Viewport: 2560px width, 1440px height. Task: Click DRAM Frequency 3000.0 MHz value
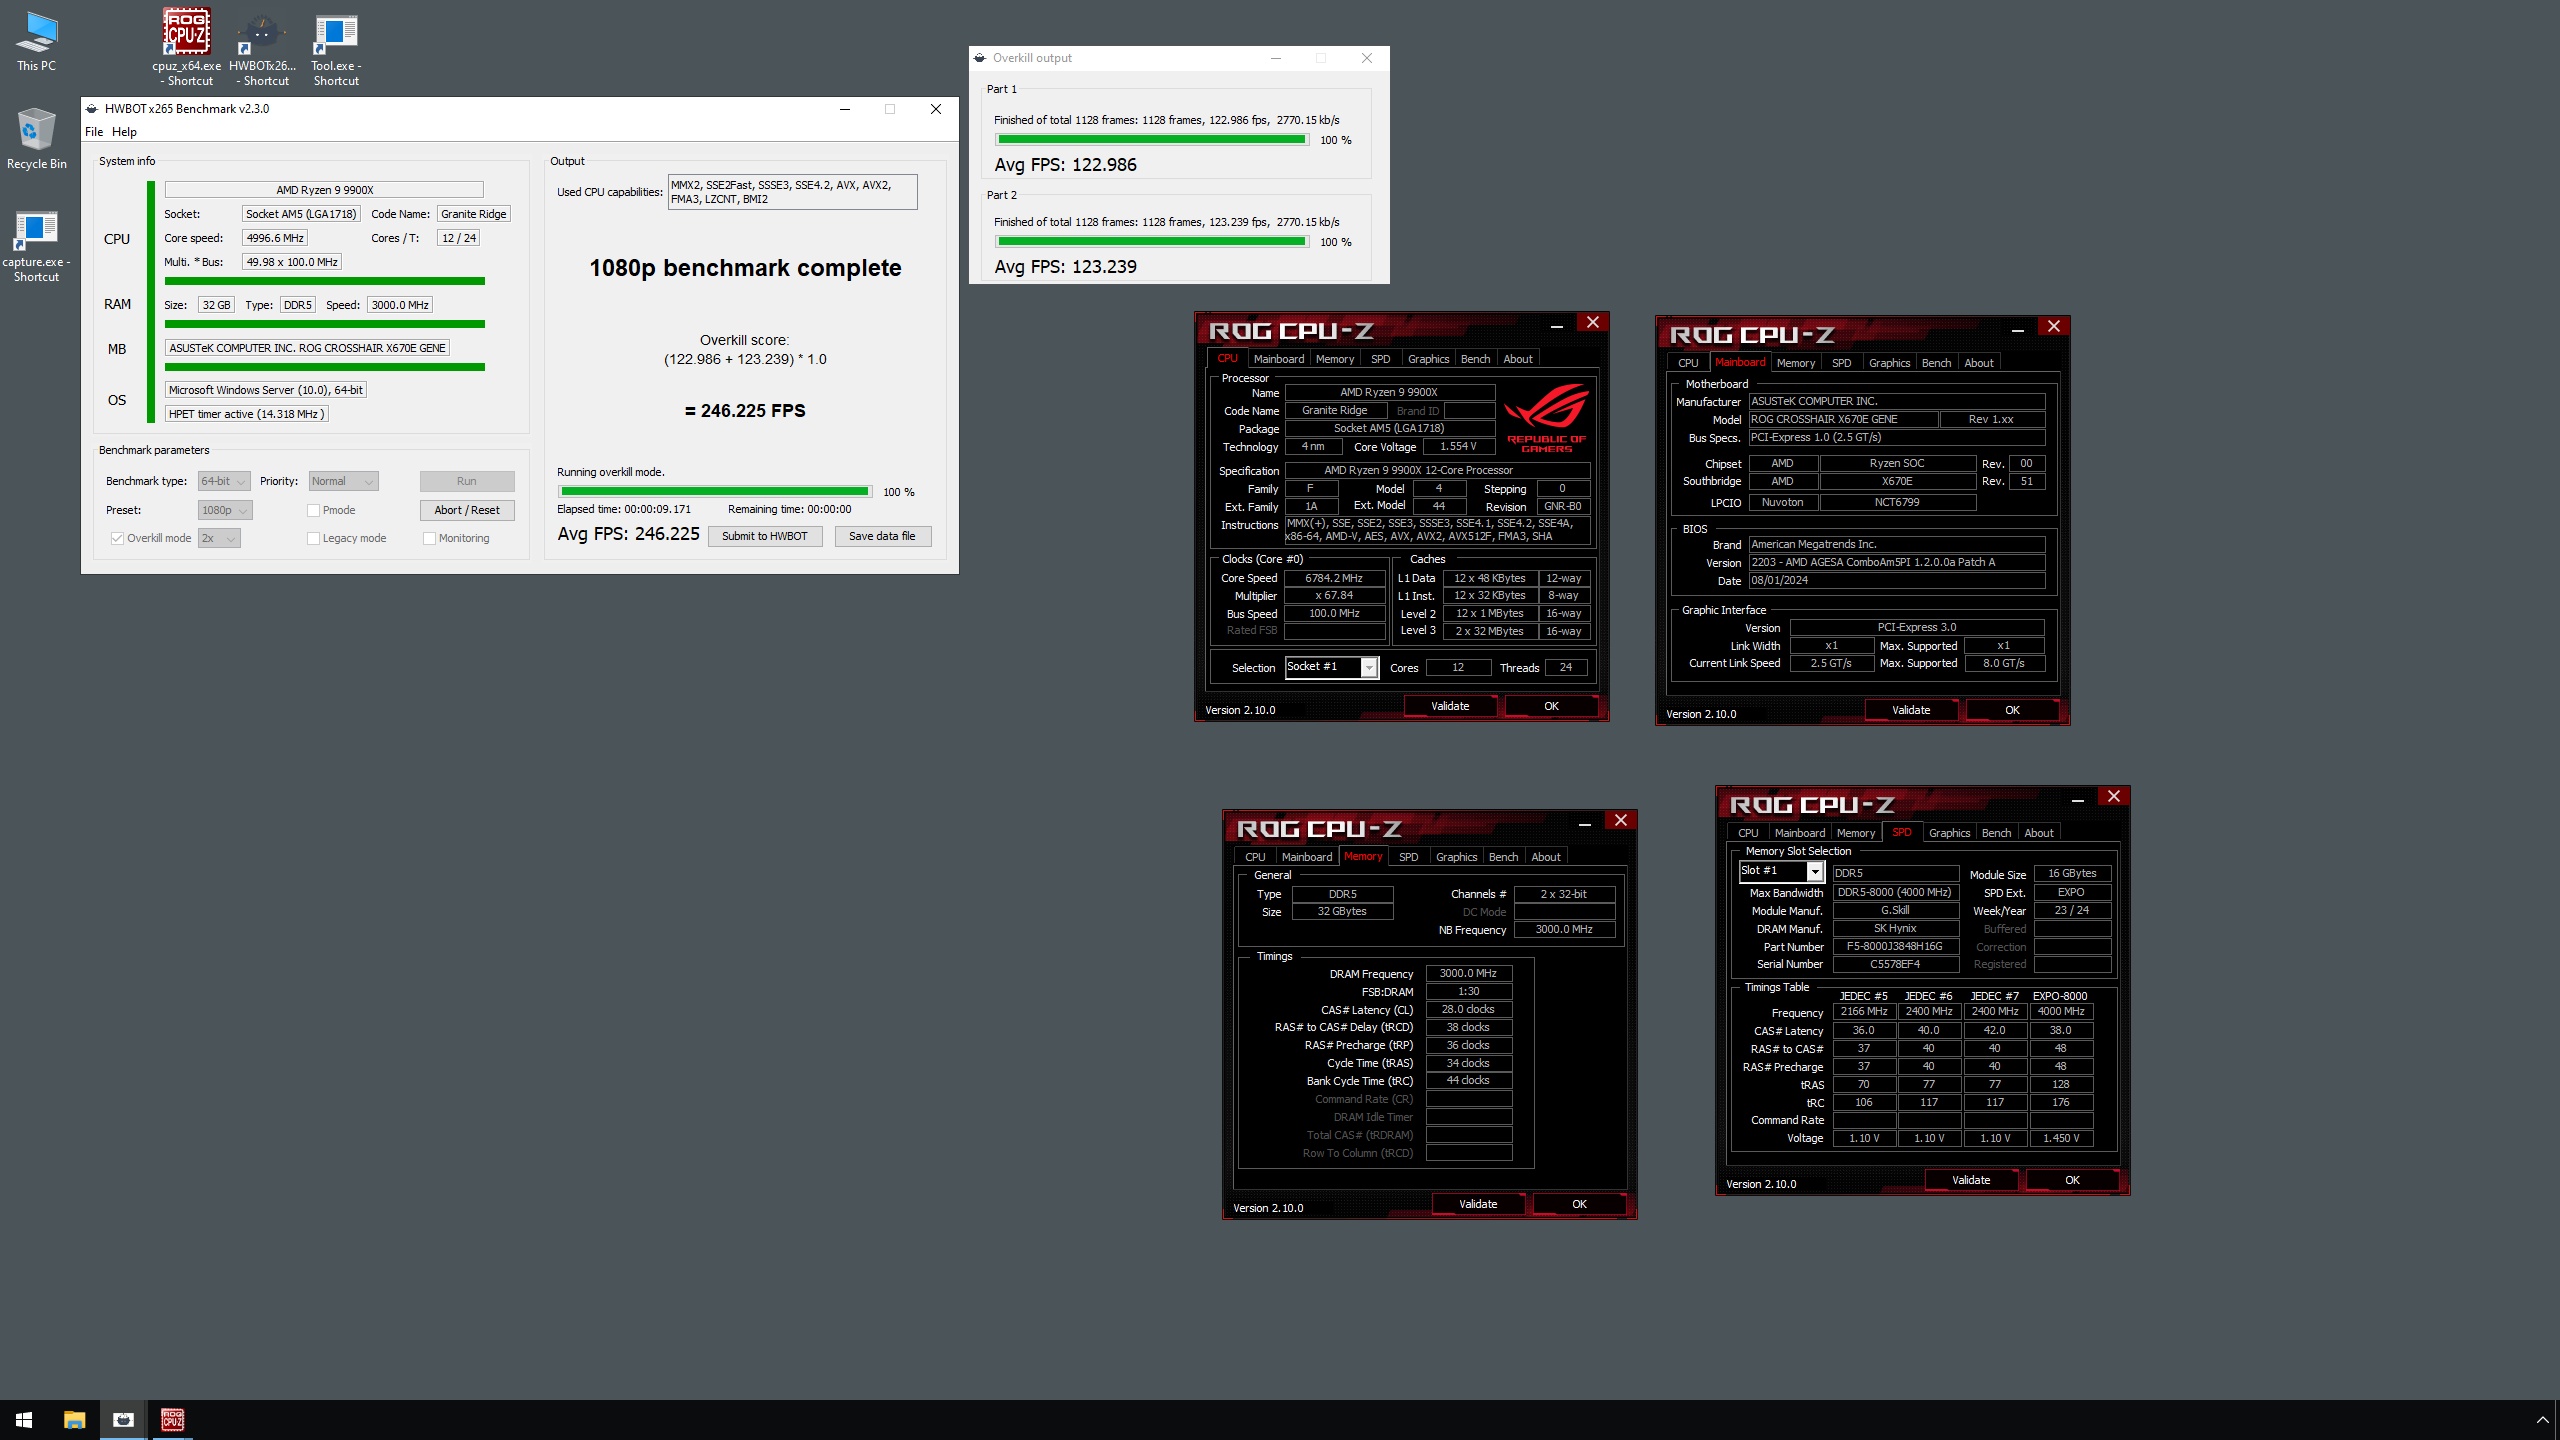[x=1468, y=973]
